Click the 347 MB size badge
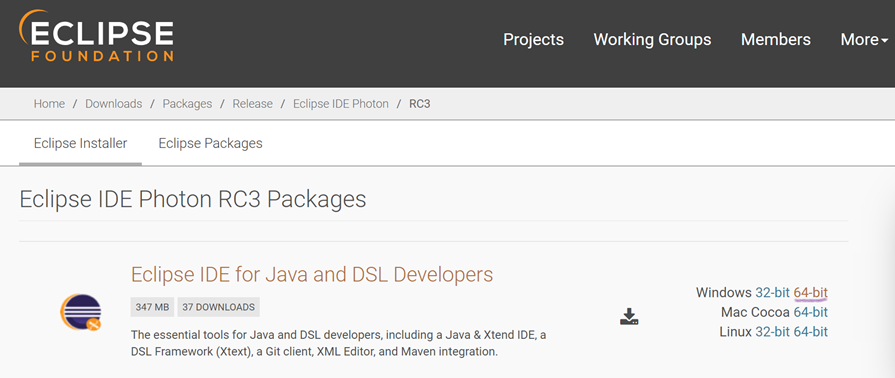The width and height of the screenshot is (895, 378). point(152,307)
